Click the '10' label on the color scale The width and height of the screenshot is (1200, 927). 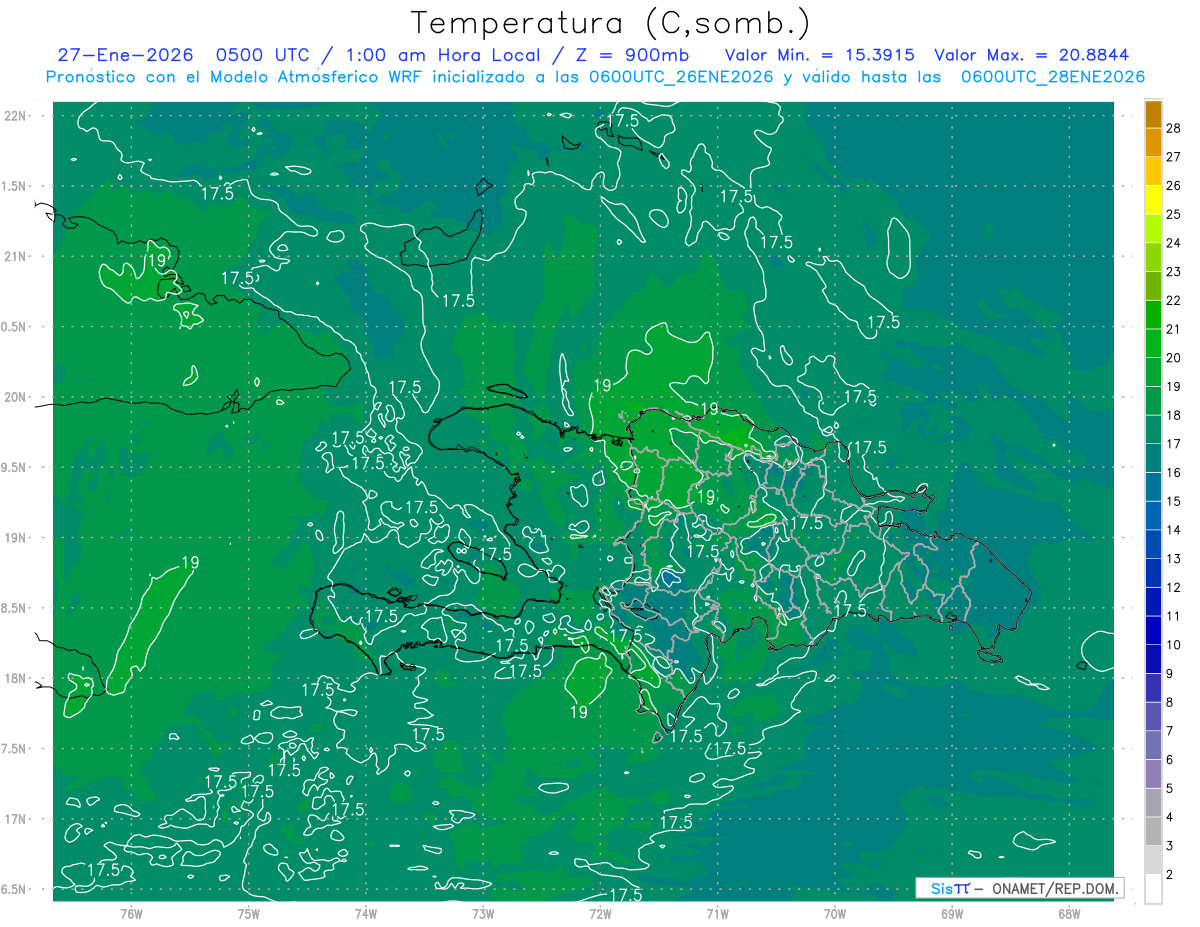tap(1174, 645)
